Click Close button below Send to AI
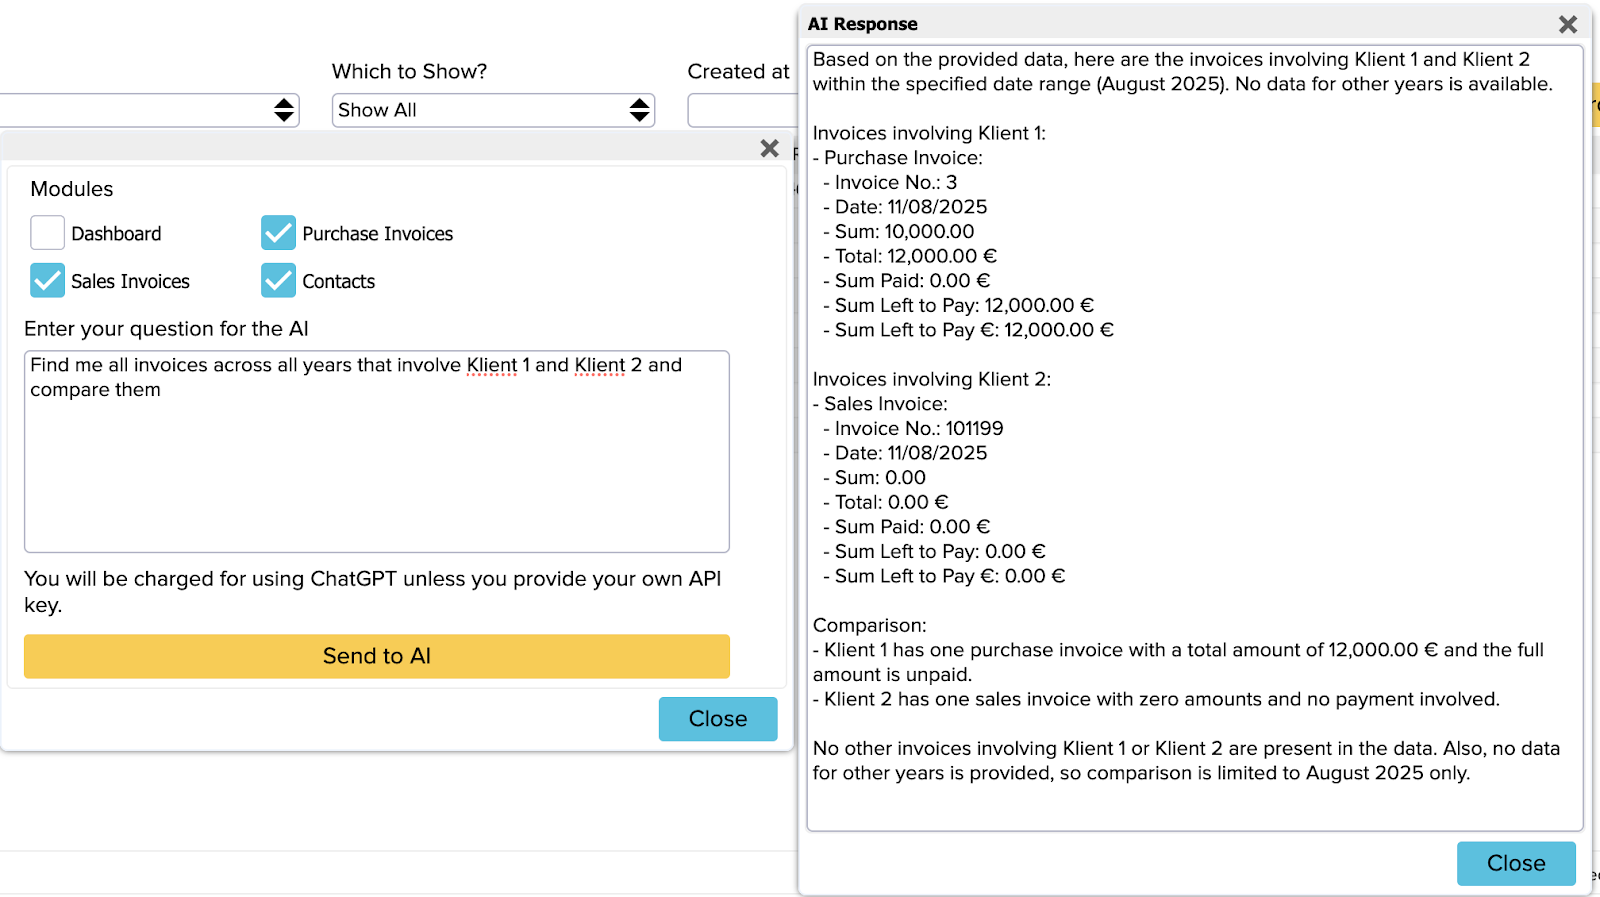 pyautogui.click(x=717, y=719)
